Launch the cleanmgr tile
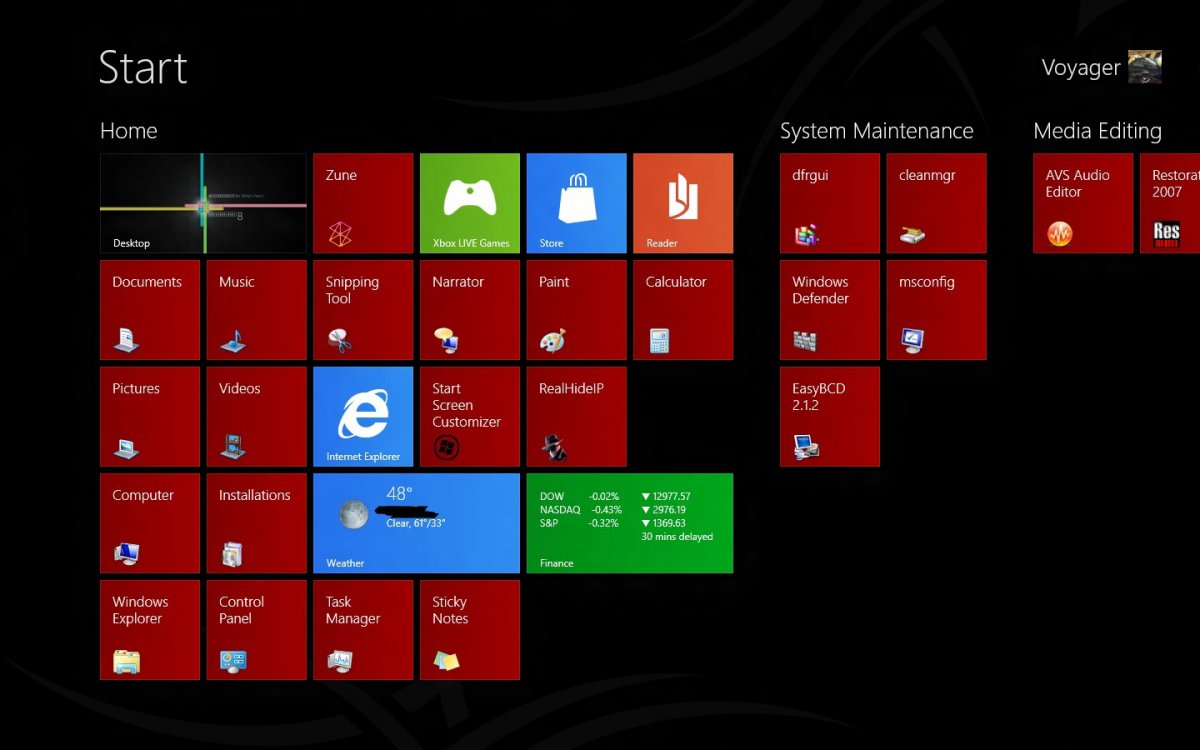The image size is (1200, 750). coord(937,203)
